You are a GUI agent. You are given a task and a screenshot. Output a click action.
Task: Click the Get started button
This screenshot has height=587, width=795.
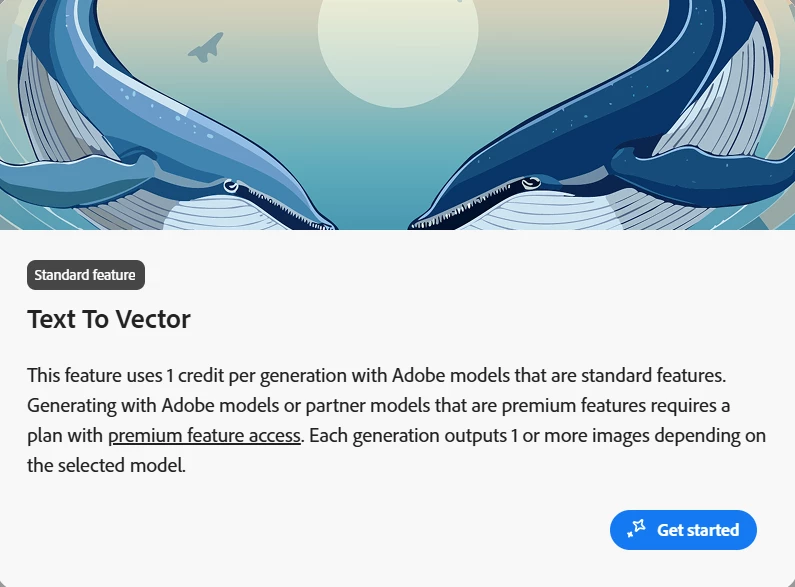click(x=683, y=530)
